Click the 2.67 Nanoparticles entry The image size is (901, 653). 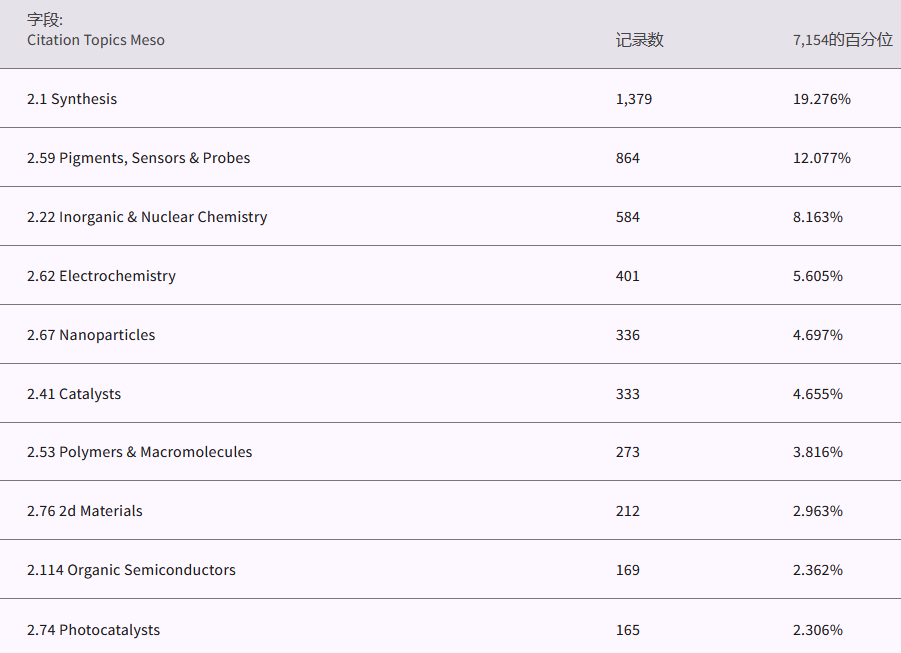click(x=91, y=335)
